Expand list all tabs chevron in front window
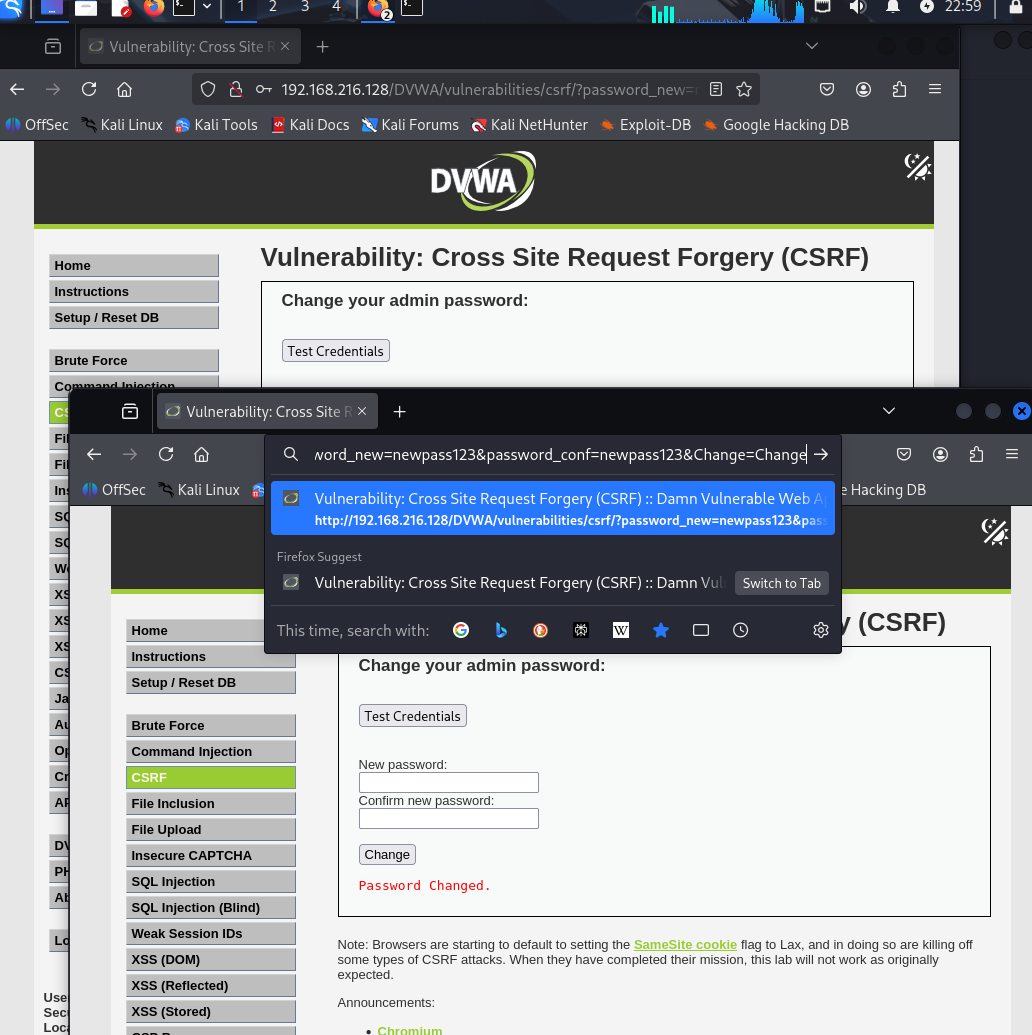1032x1035 pixels. [x=889, y=411]
